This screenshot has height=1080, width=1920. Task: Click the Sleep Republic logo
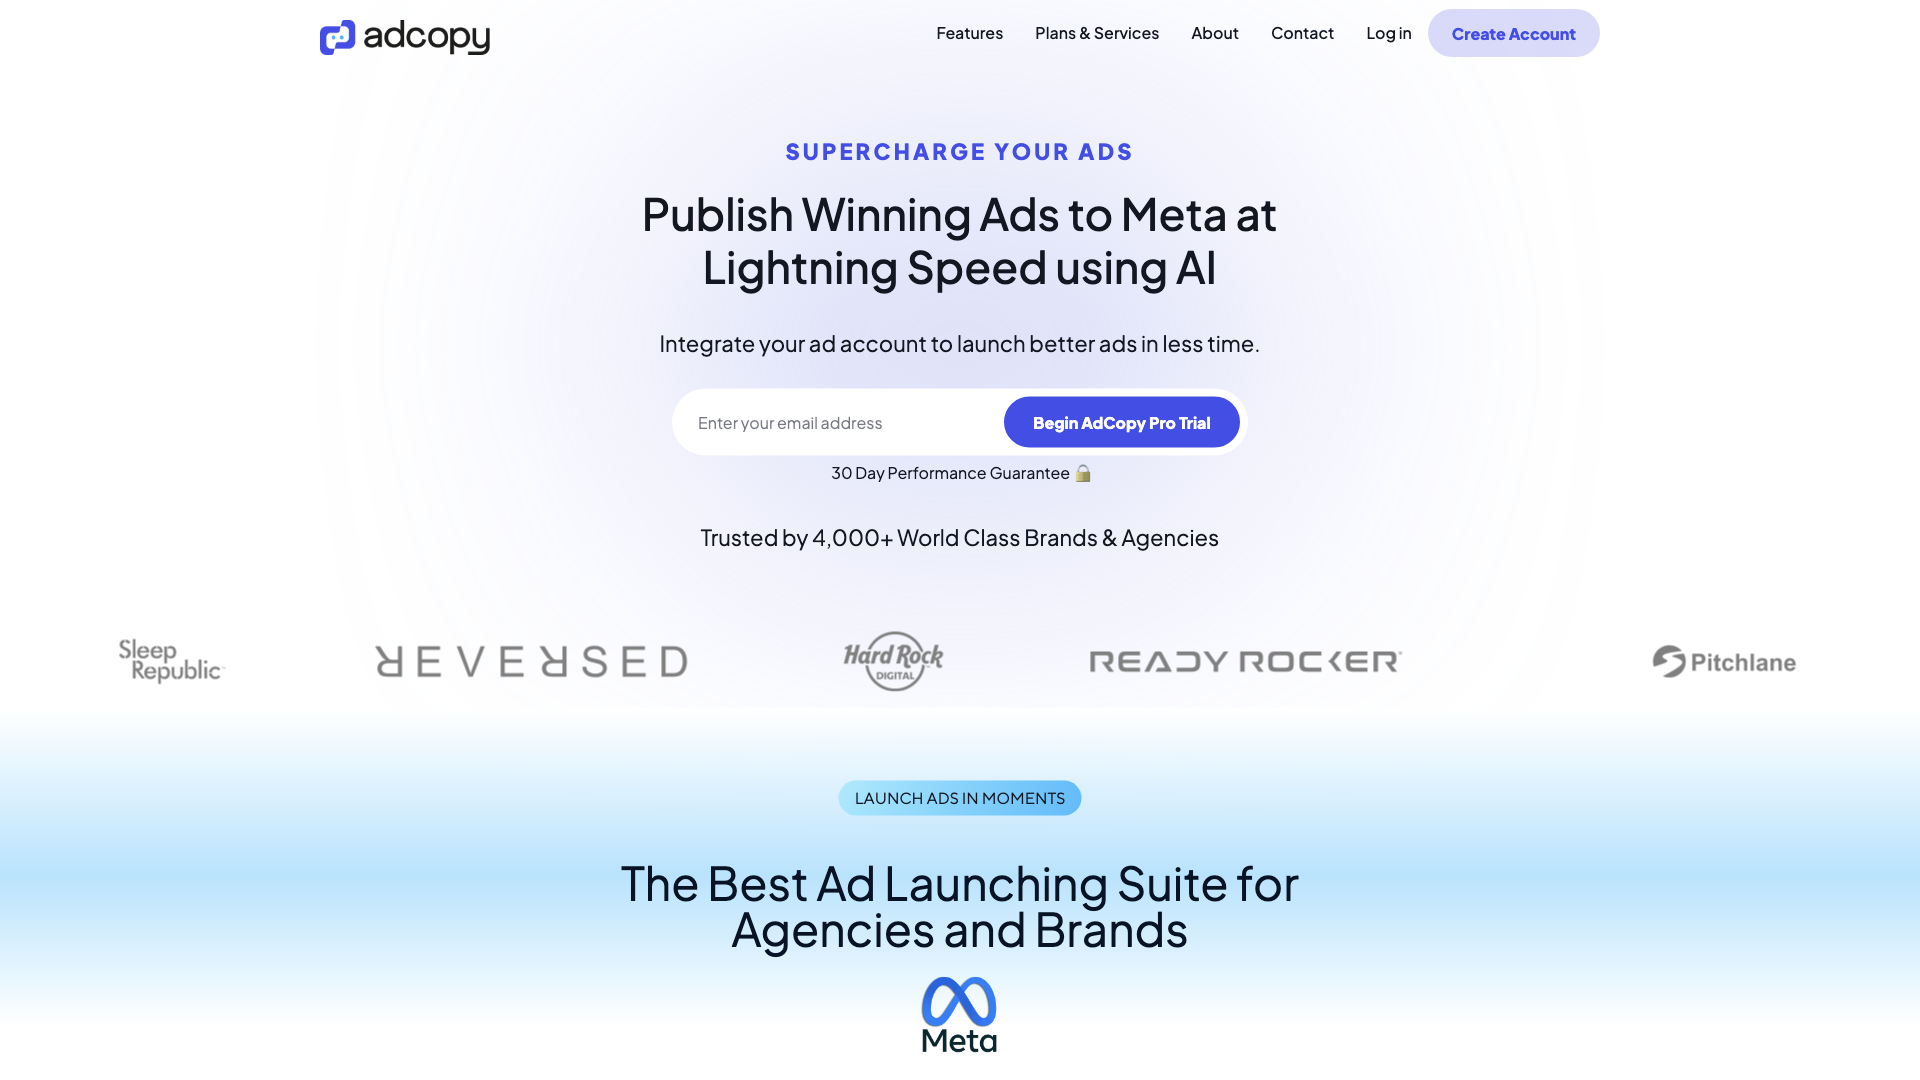coord(169,661)
